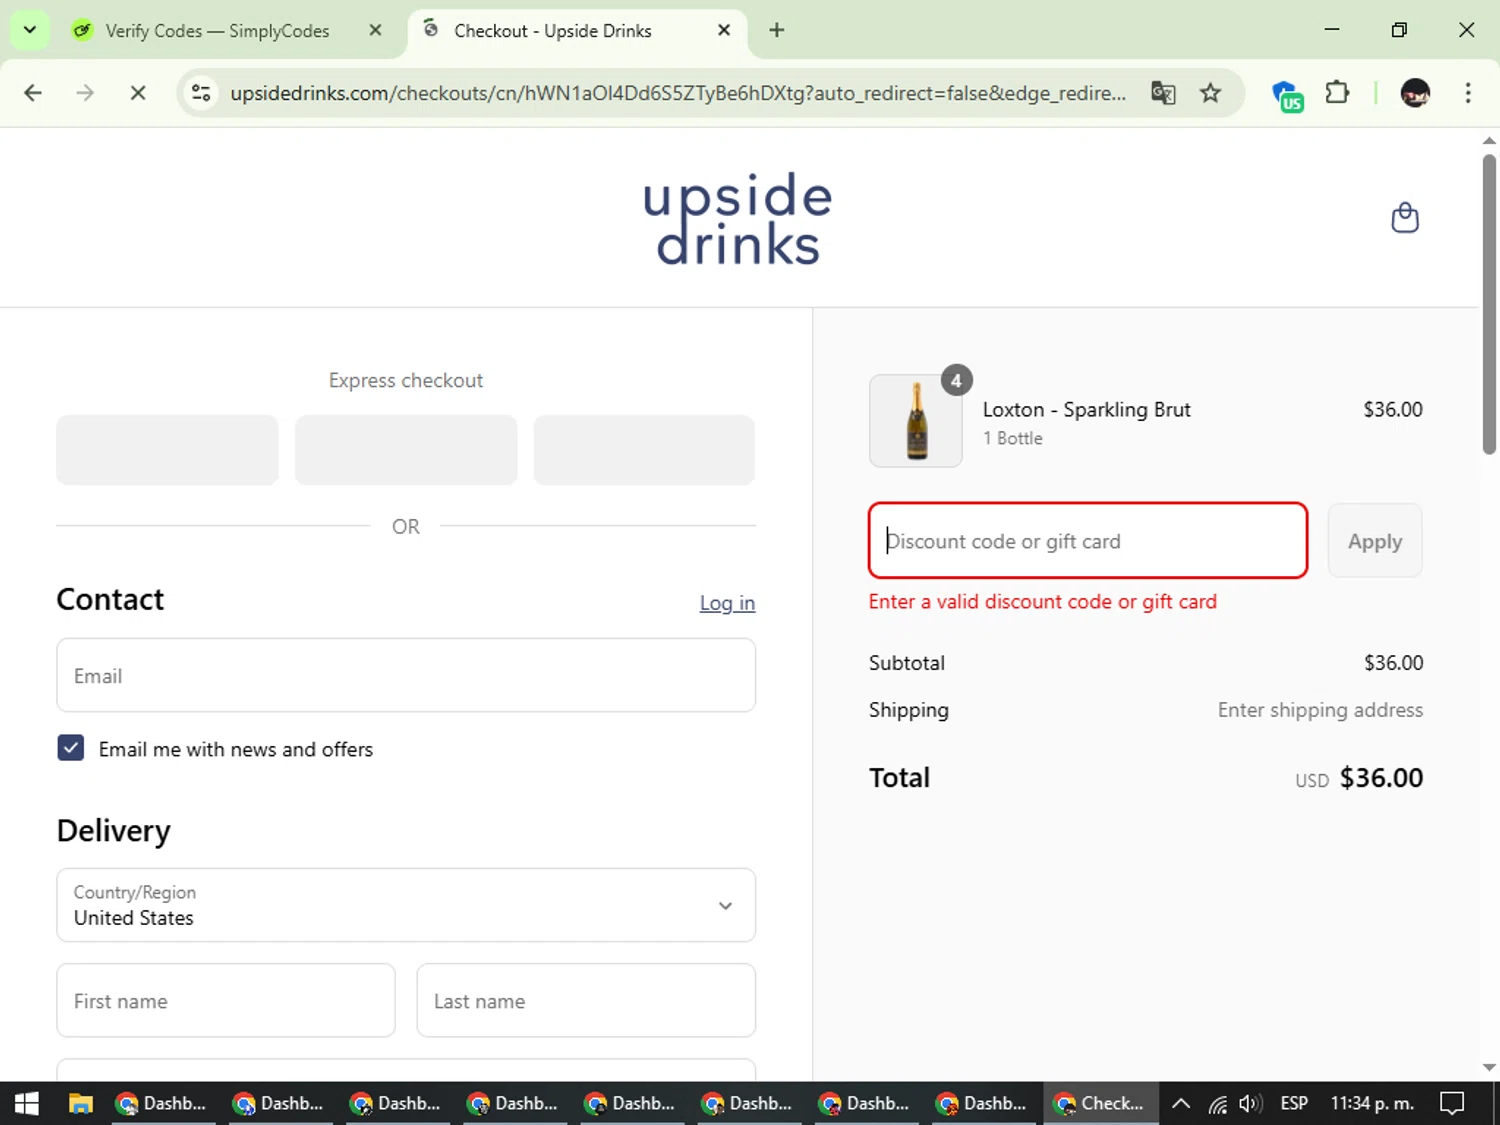This screenshot has height=1125, width=1500.
Task: Click the Log in link
Action: pyautogui.click(x=727, y=603)
